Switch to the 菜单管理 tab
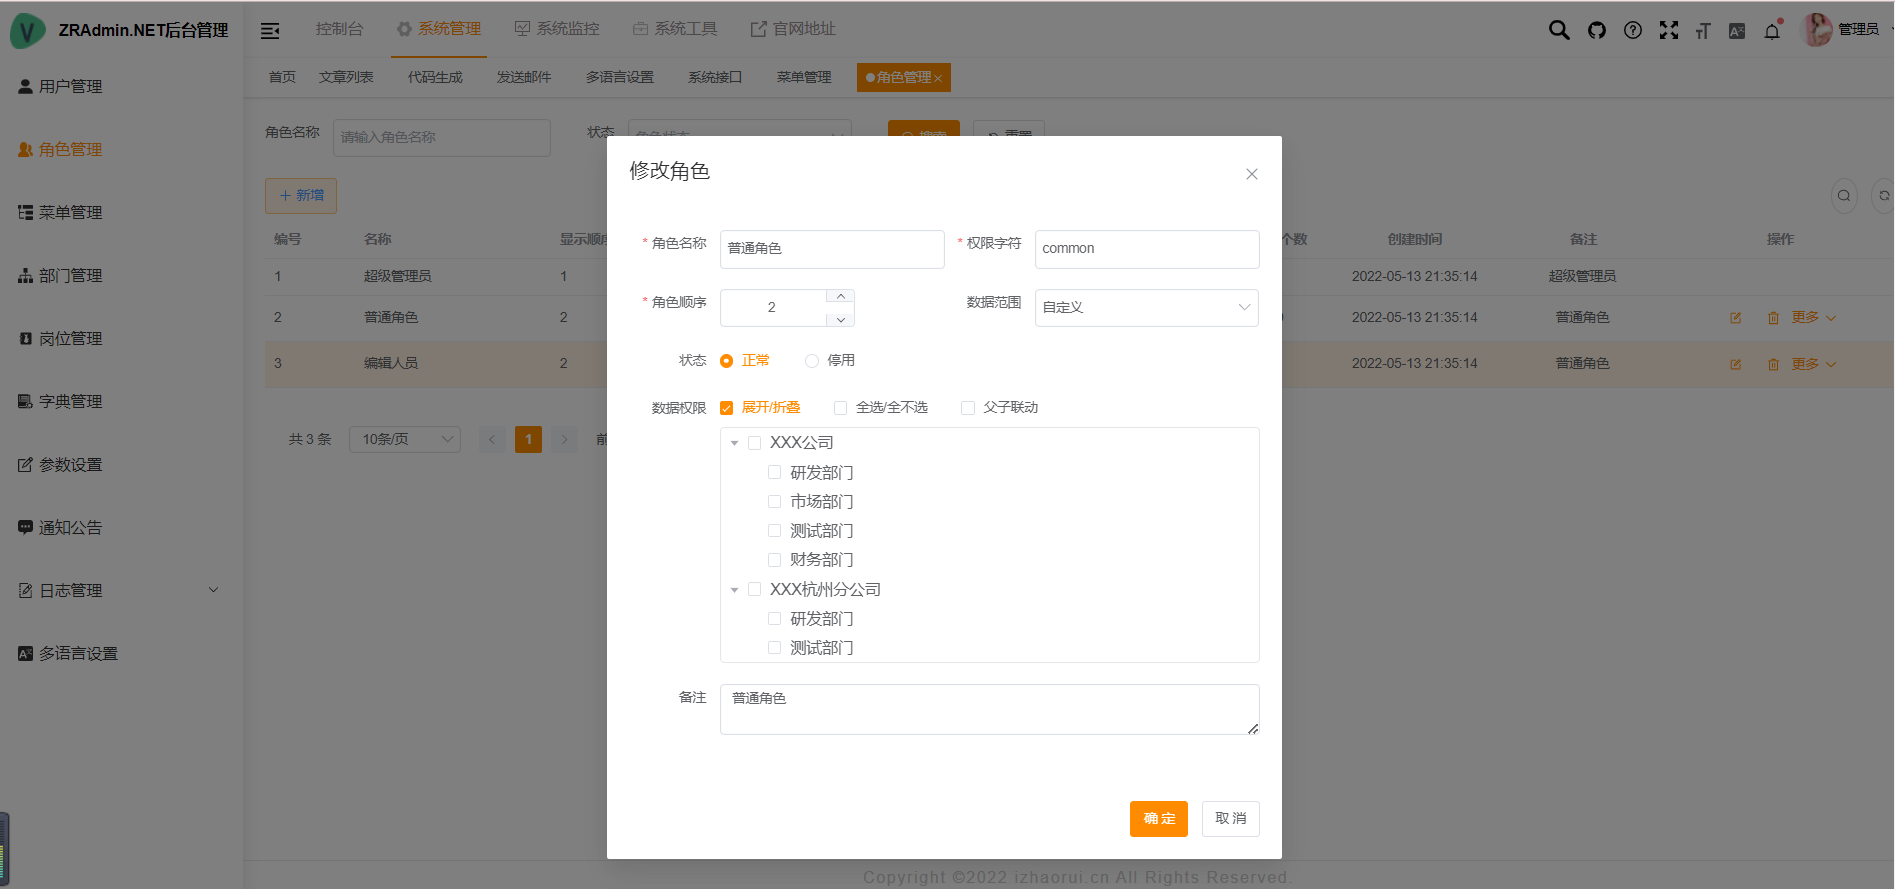Viewport: 1895px width, 889px height. click(803, 77)
